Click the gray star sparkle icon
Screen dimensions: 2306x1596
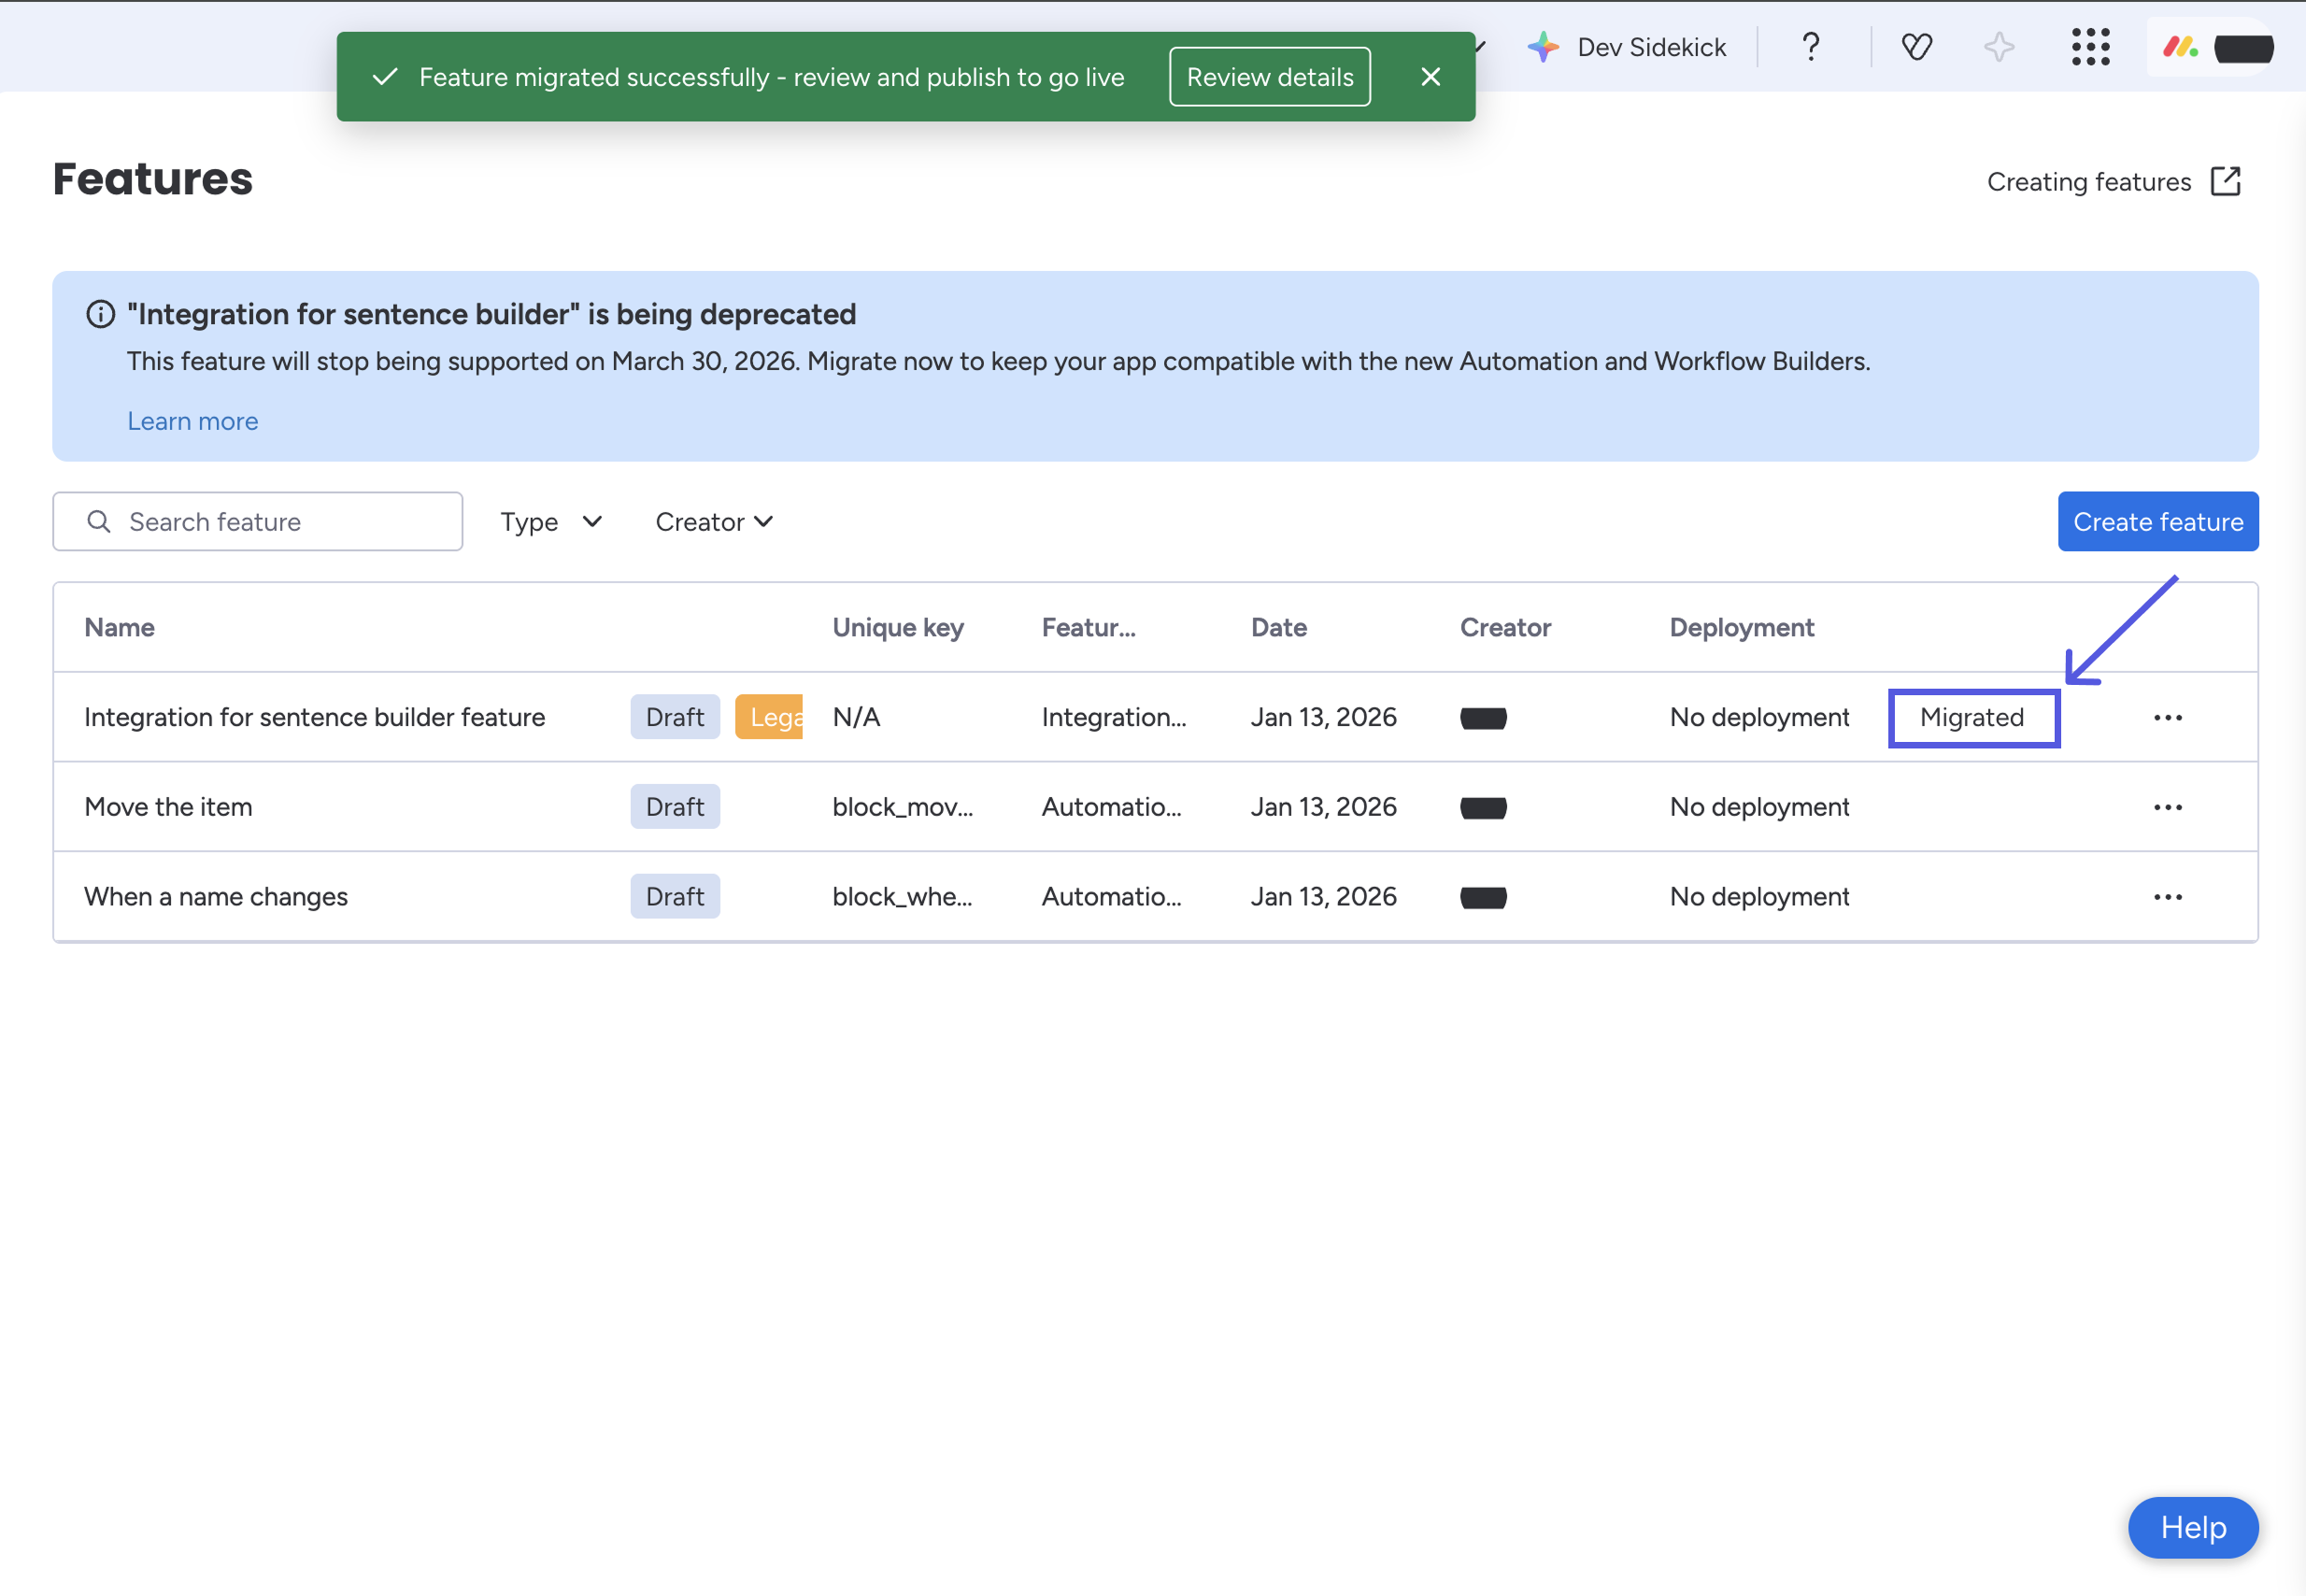[1999, 47]
